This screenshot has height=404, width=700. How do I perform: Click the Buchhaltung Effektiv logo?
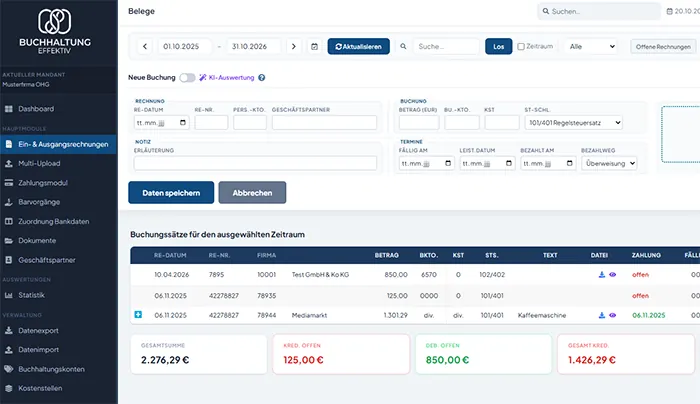coord(55,30)
